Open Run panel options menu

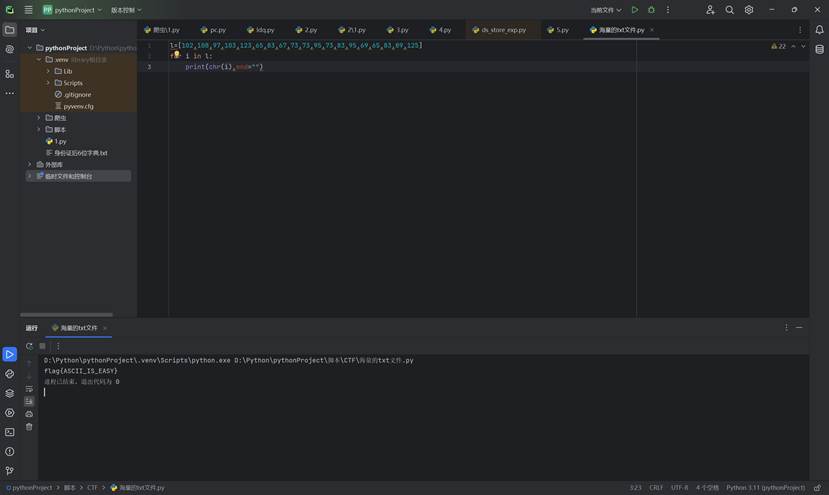click(786, 328)
